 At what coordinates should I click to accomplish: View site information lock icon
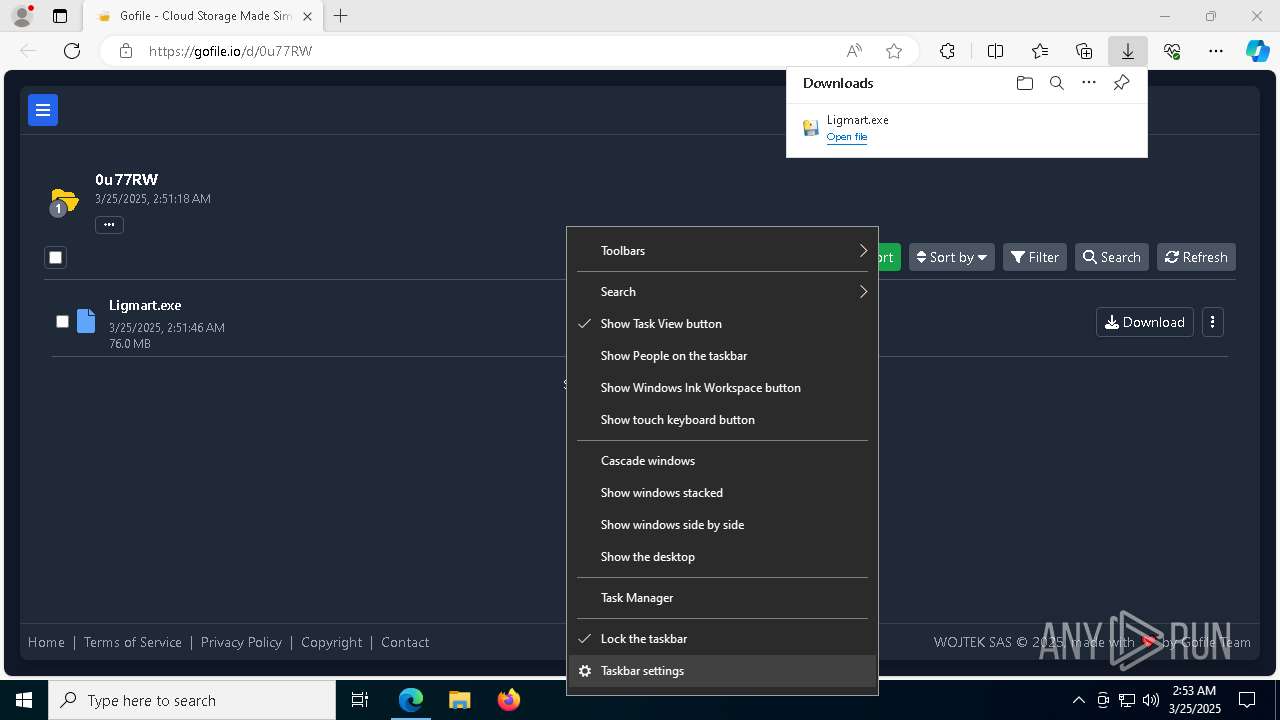126,51
